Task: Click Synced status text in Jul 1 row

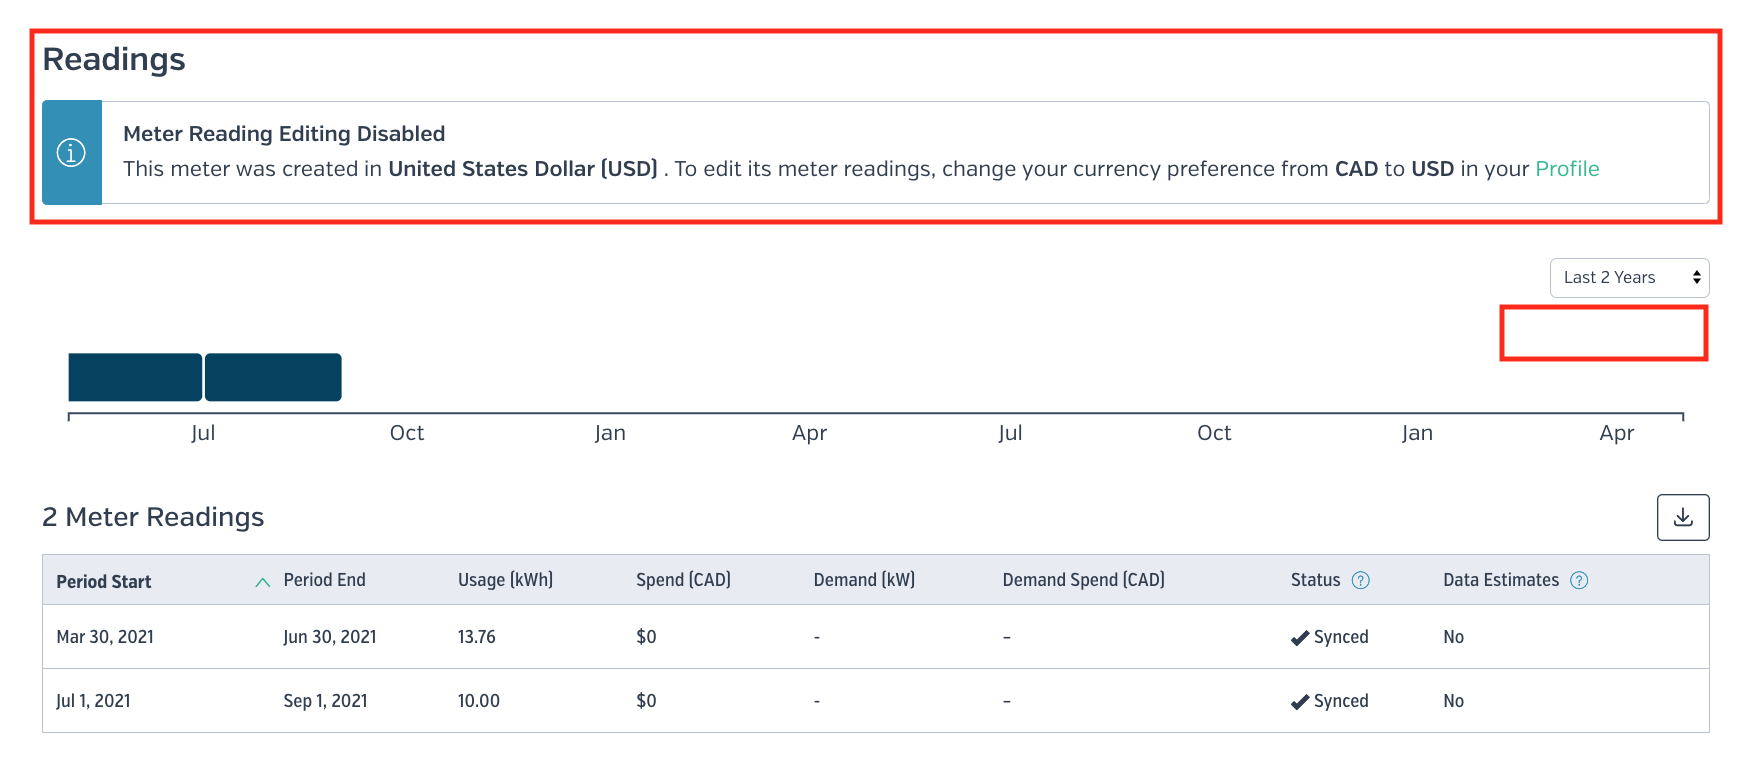Action: [1341, 701]
